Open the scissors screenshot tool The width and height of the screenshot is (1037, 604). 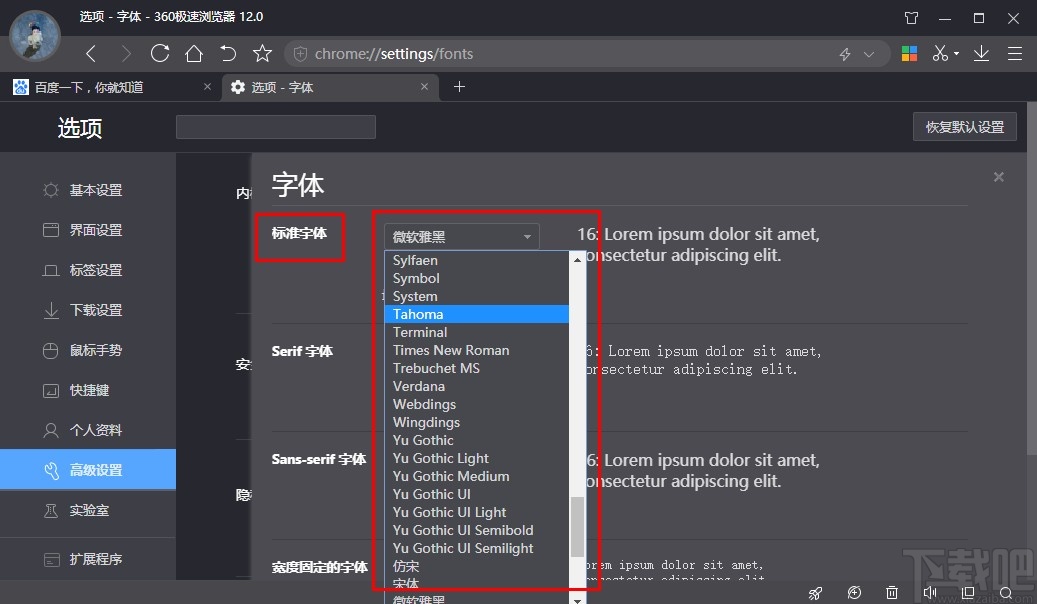coord(940,54)
